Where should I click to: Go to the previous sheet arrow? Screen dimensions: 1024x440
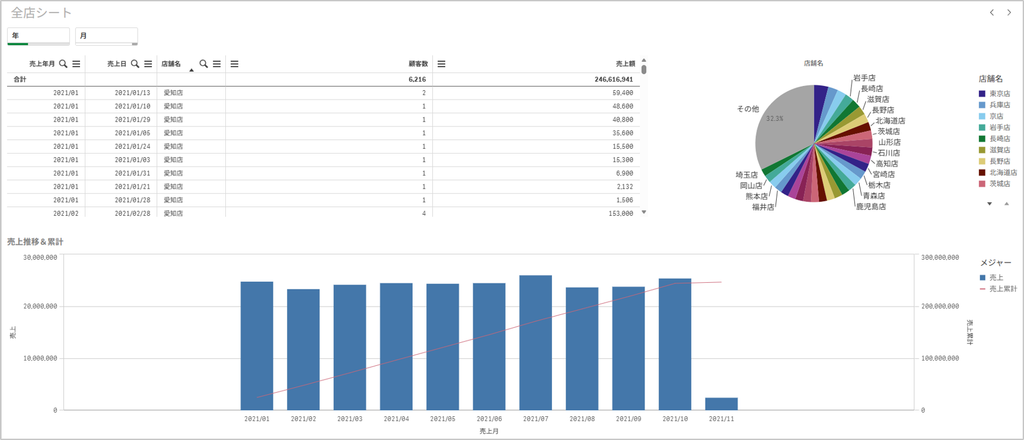(992, 12)
